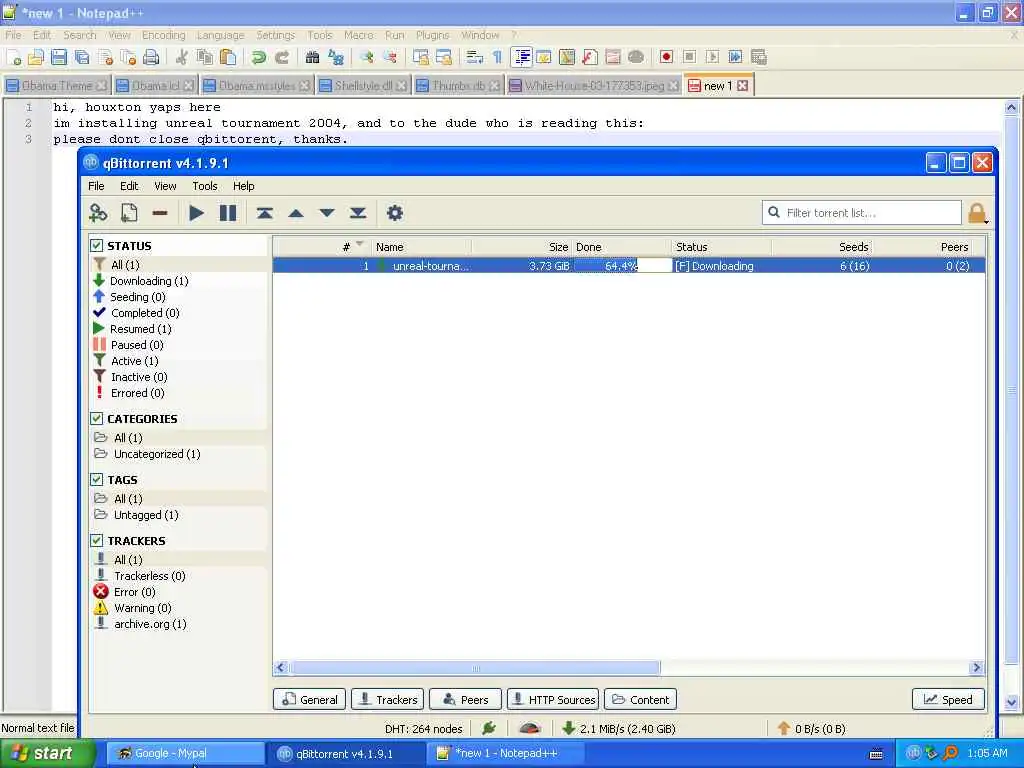
Task: Move torrent up in the queue
Action: click(296, 213)
